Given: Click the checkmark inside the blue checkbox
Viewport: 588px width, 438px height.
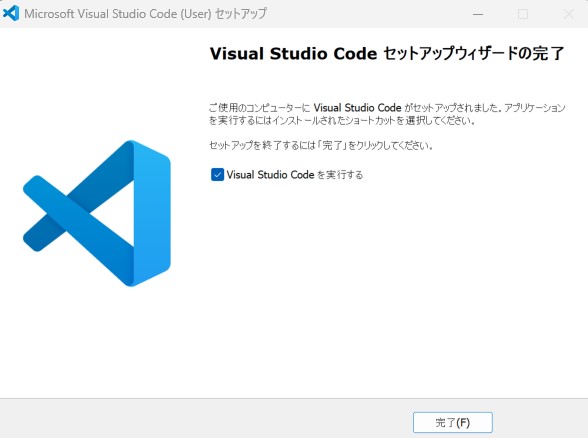Looking at the screenshot, I should click(x=218, y=175).
